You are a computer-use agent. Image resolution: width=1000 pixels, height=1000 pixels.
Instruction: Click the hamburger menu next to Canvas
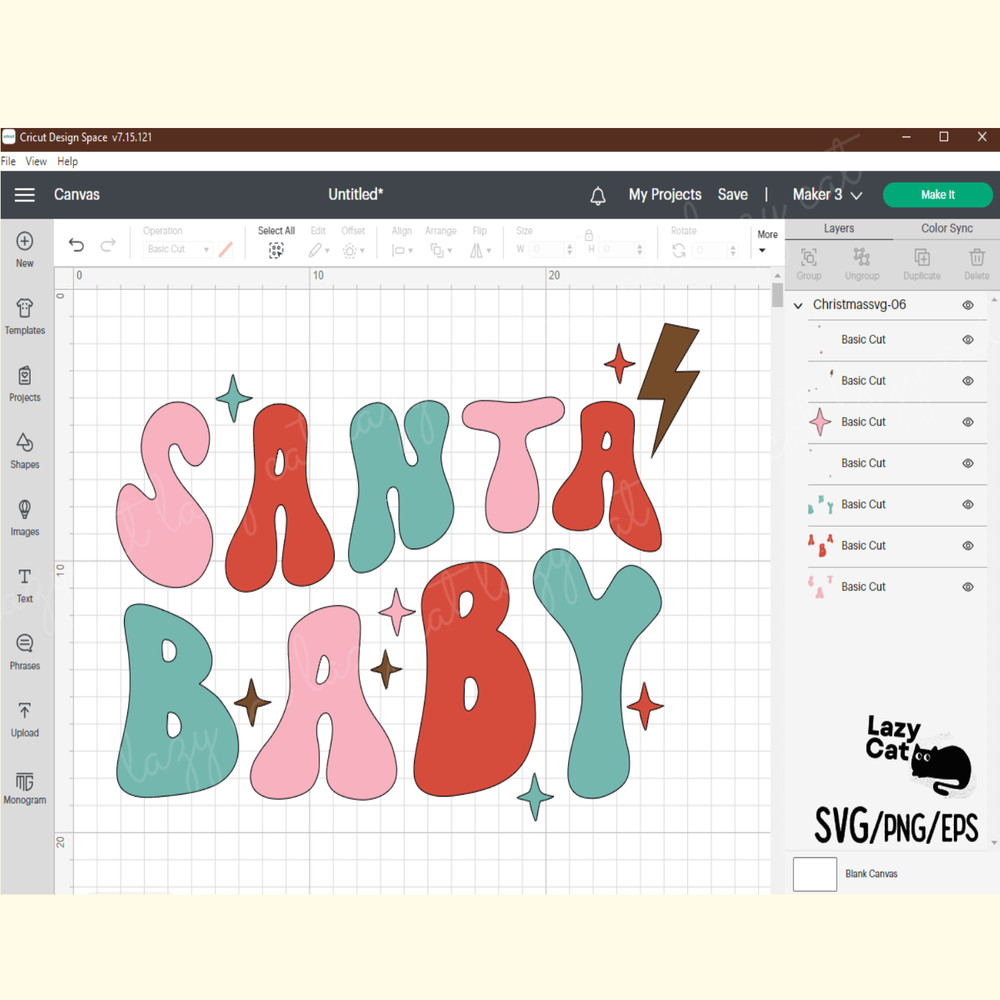click(25, 195)
